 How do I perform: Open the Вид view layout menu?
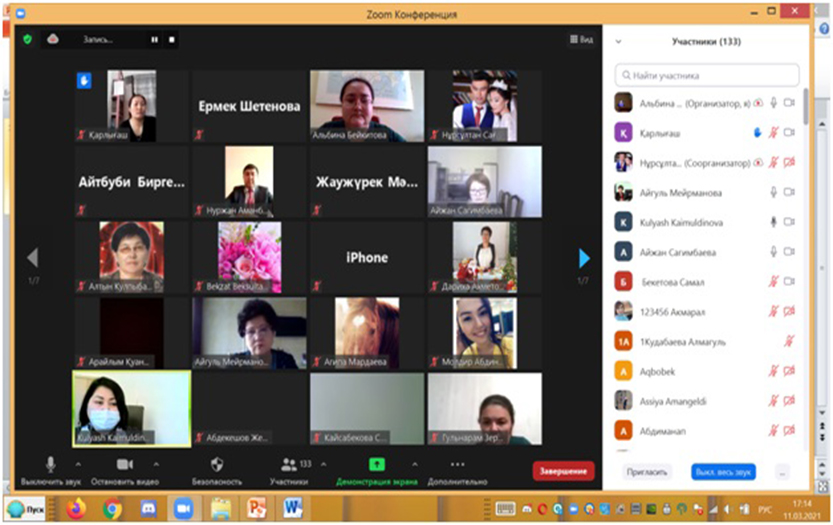581,40
